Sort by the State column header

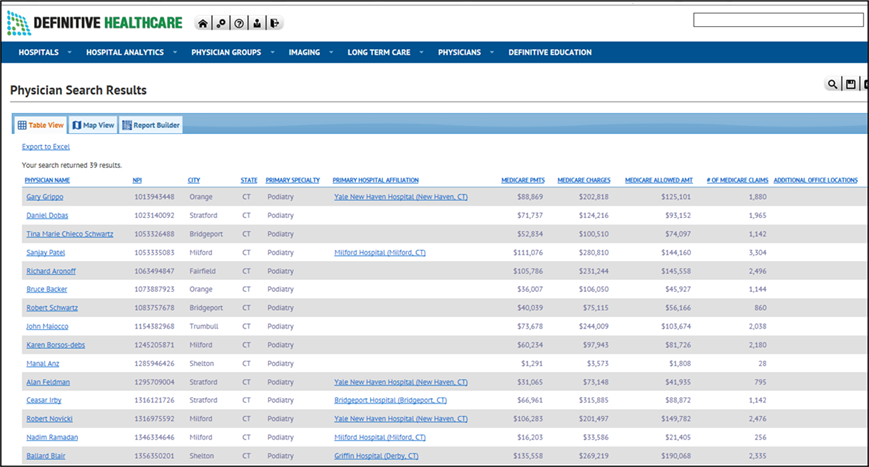pos(249,180)
